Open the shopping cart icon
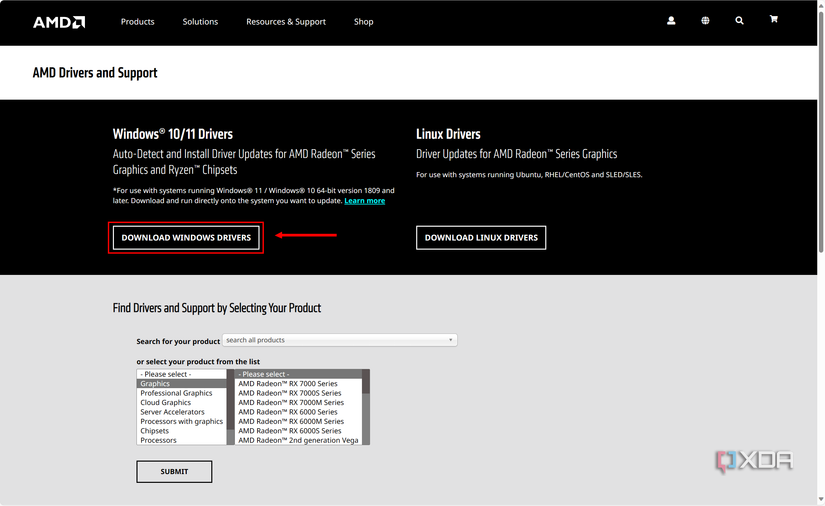The height and width of the screenshot is (506, 825). tap(773, 19)
